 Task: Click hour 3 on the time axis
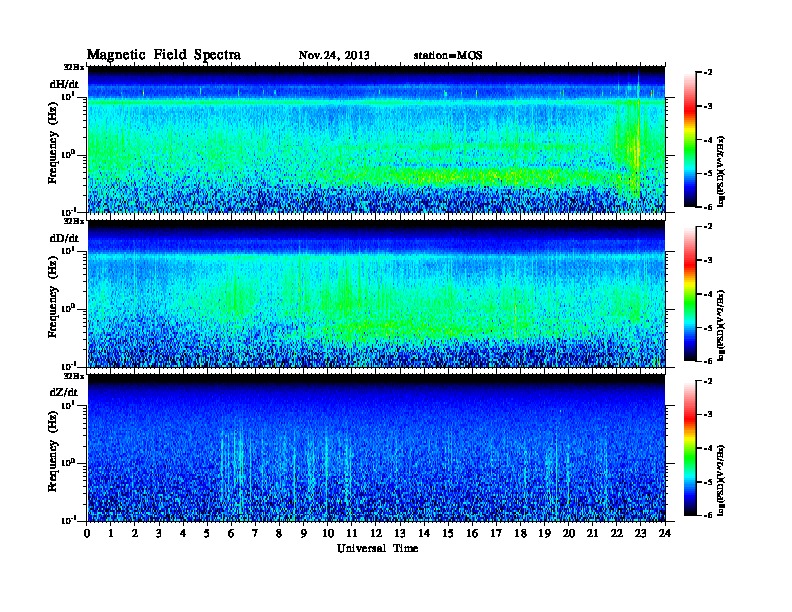(159, 534)
